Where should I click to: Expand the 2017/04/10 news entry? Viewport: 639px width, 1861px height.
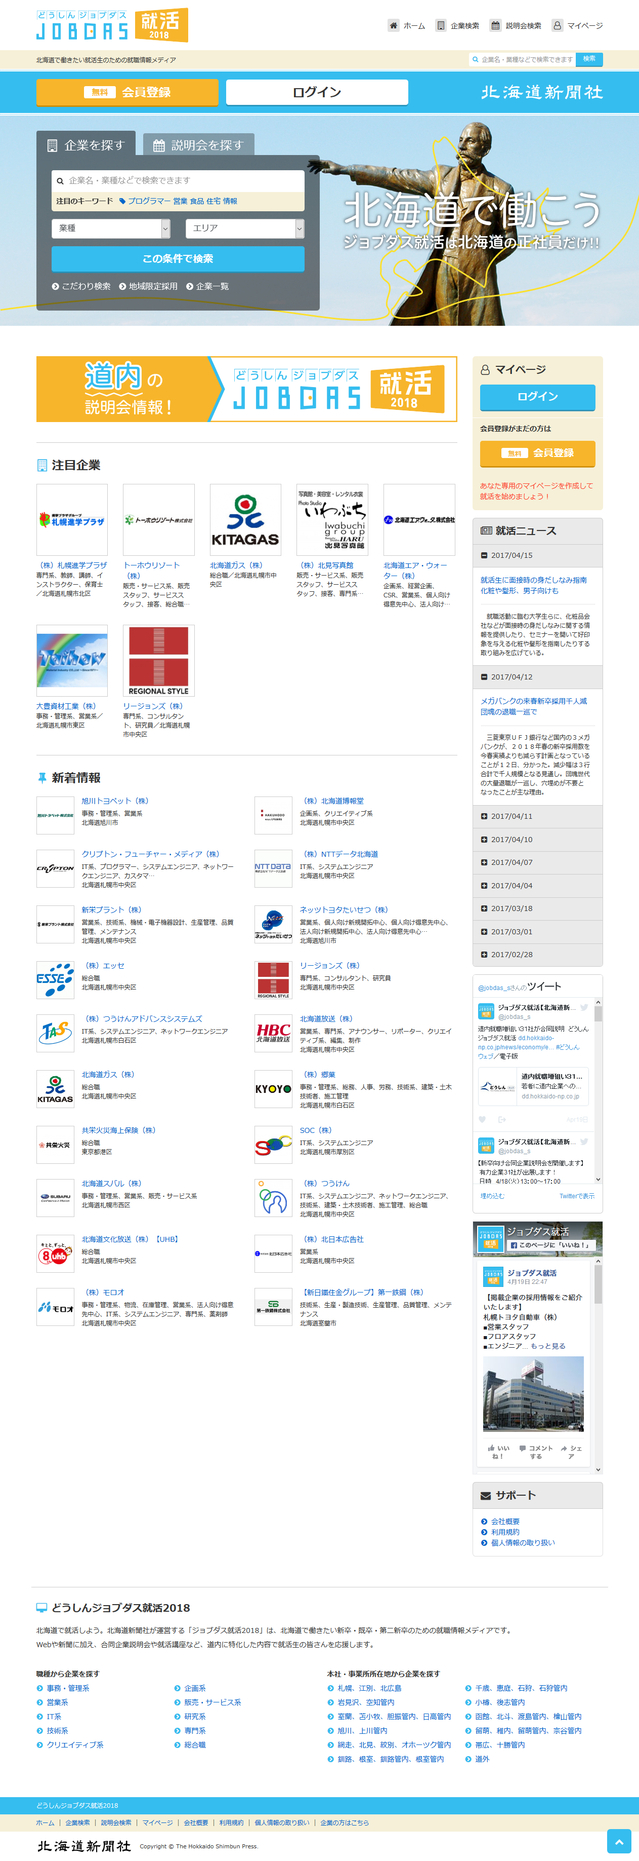pos(538,839)
